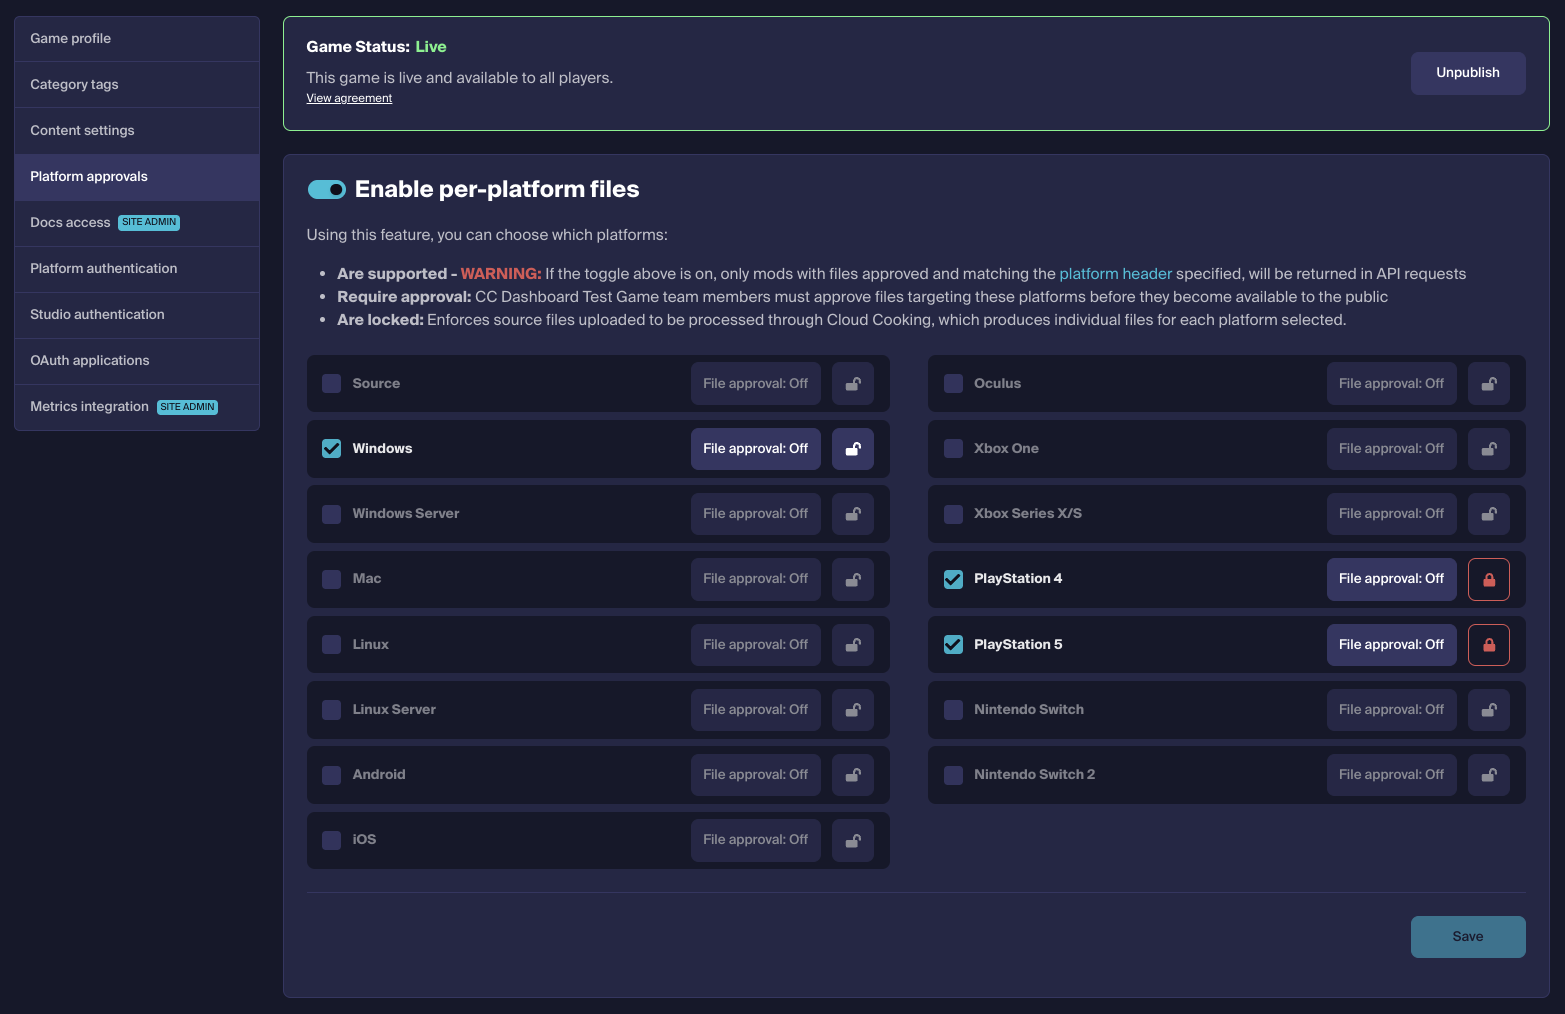1565x1014 pixels.
Task: Toggle File approval for Linux Server
Action: pyautogui.click(x=756, y=710)
